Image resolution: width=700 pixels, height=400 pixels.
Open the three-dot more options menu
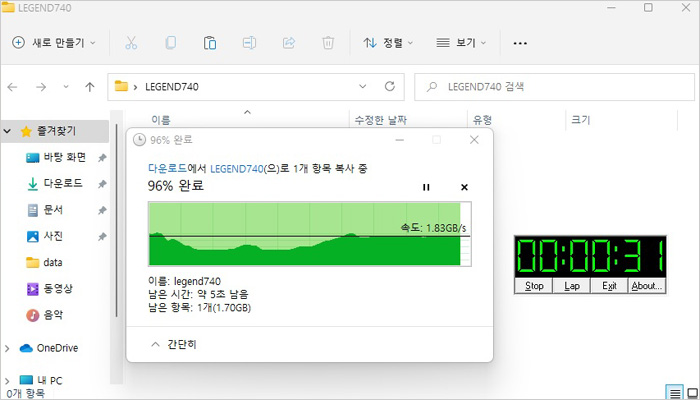click(x=520, y=43)
